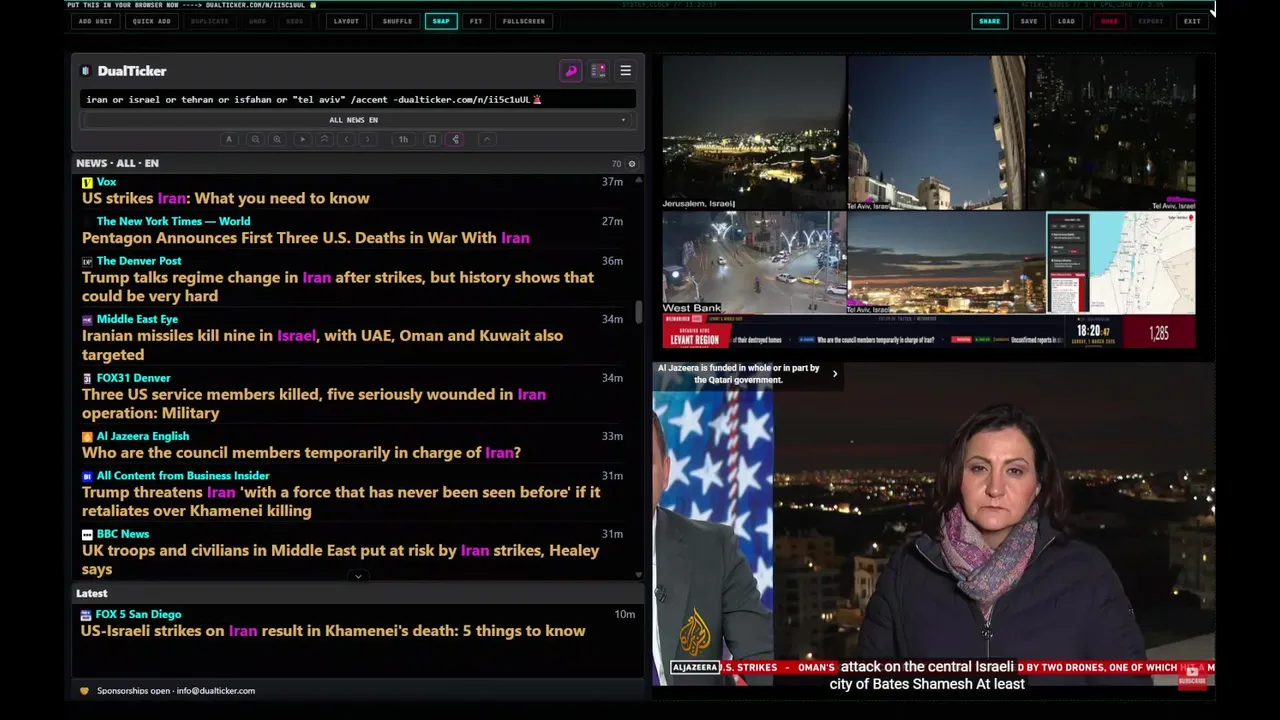This screenshot has width=1280, height=720.
Task: Click the bookmark icon in ticker toolbar
Action: (432, 140)
